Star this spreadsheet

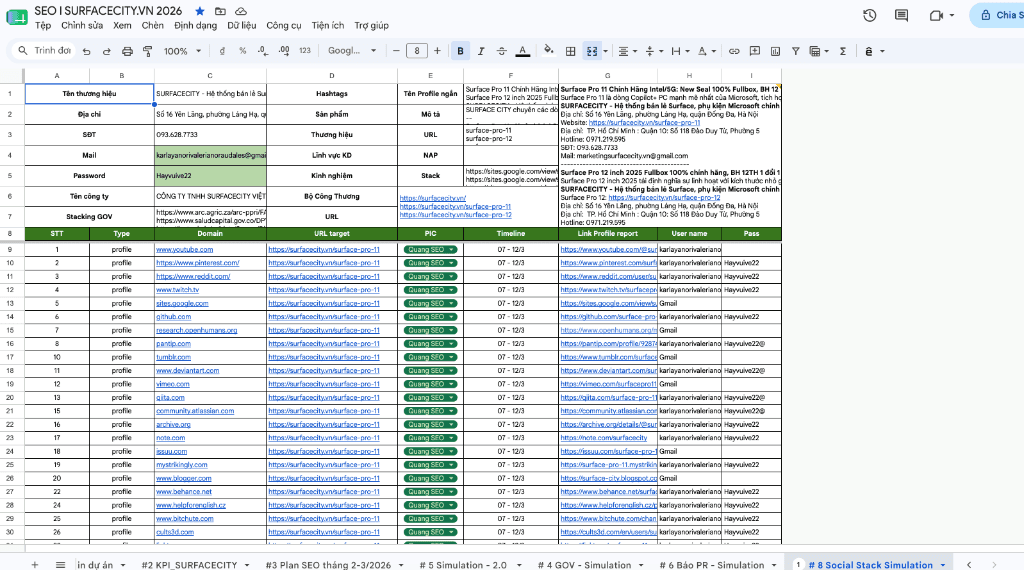click(200, 11)
